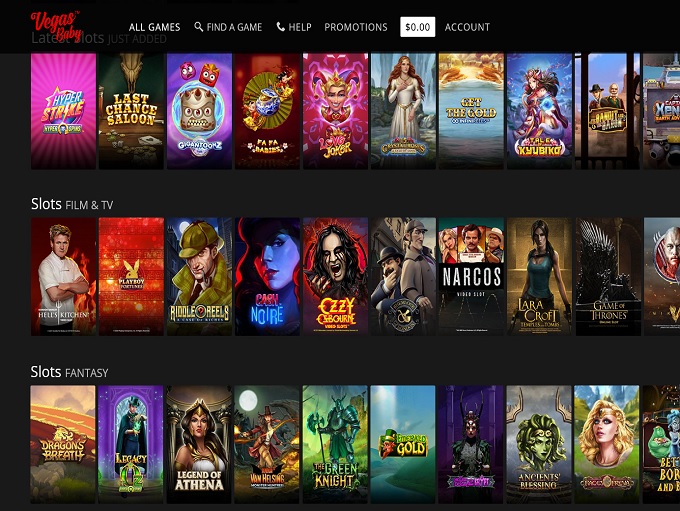Choose the Get the Gold game
Viewport: 680px width, 511px height.
coord(471,111)
